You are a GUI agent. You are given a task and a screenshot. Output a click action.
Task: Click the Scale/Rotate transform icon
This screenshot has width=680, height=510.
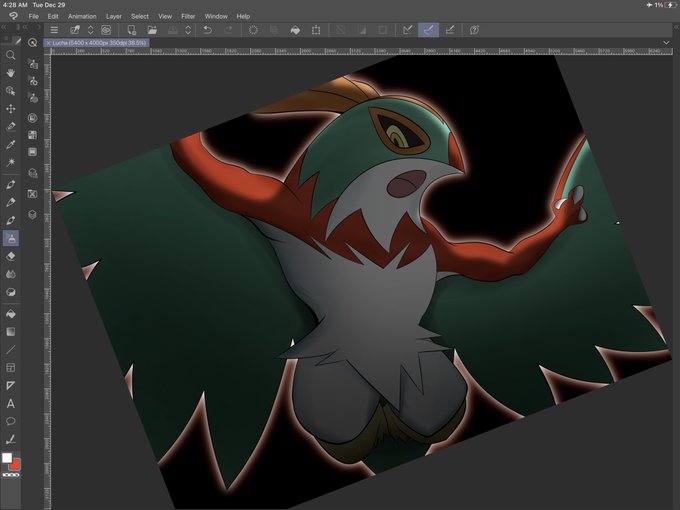316,30
